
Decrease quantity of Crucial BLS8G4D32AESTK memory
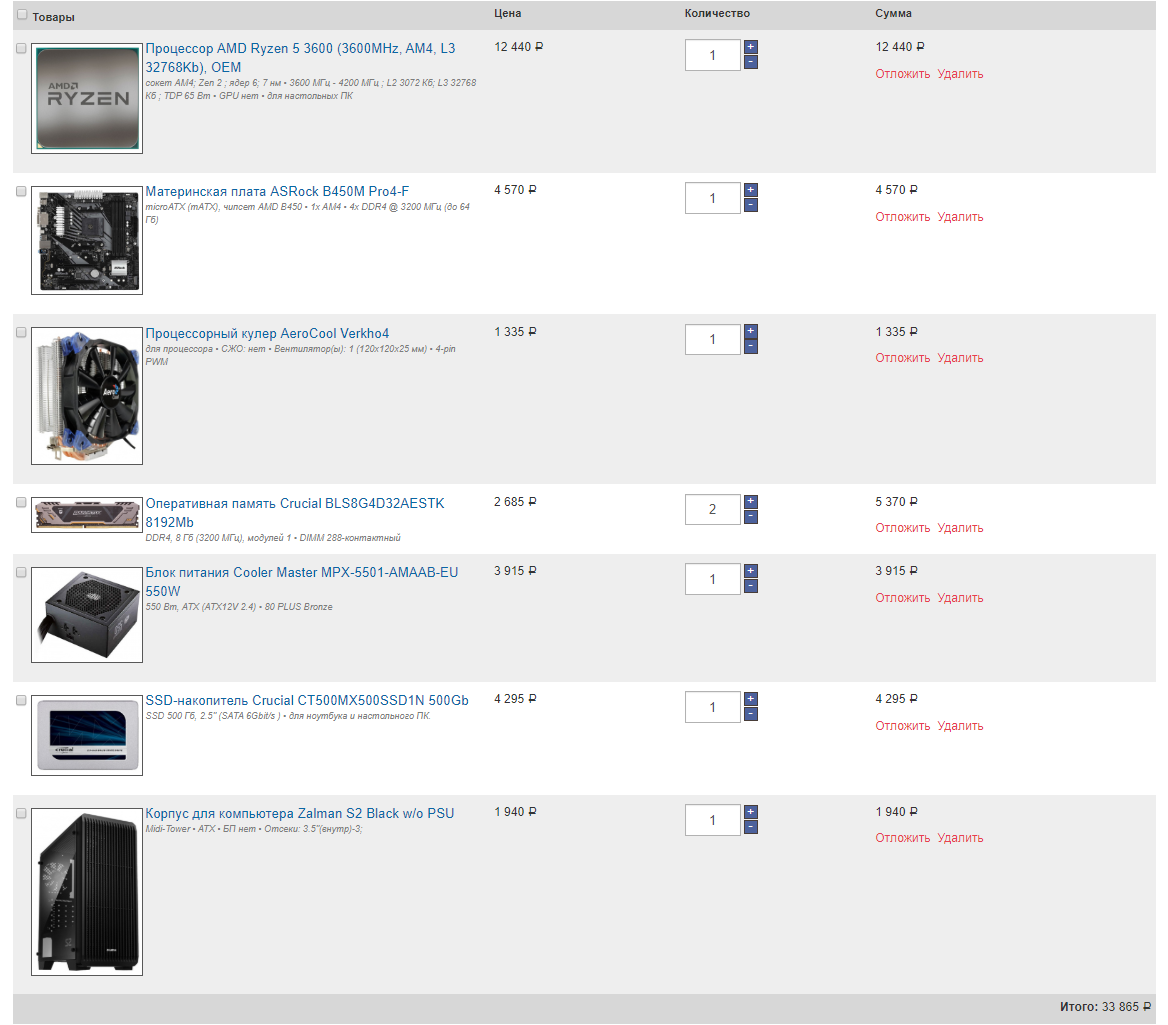[x=751, y=517]
